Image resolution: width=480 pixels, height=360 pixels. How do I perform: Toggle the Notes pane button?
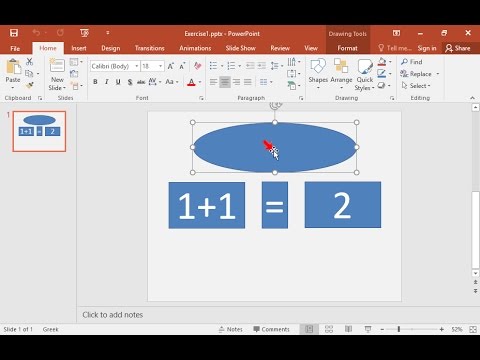tap(231, 329)
